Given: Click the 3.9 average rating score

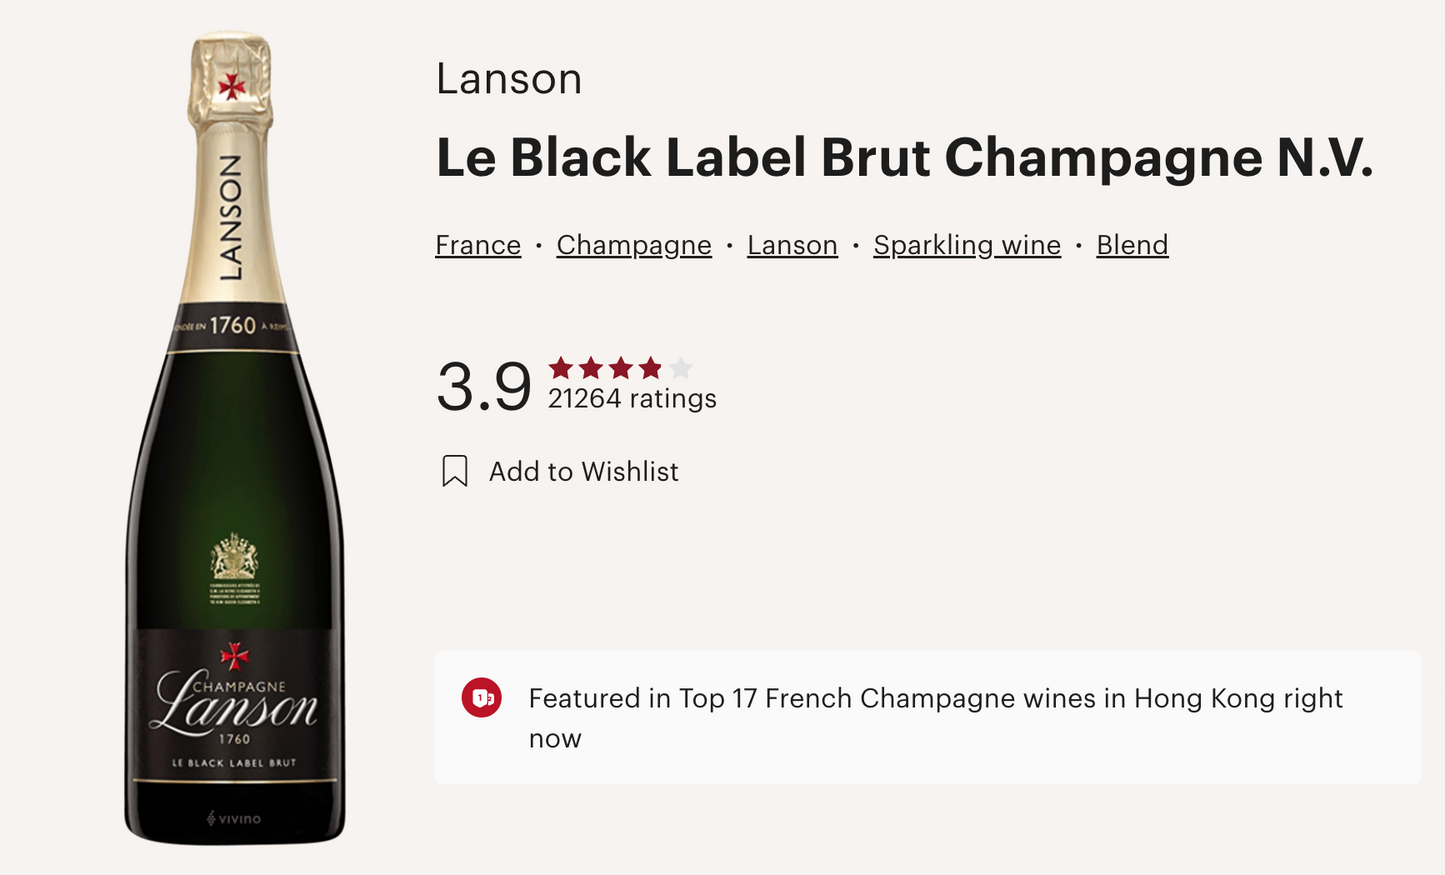Looking at the screenshot, I should tap(484, 386).
